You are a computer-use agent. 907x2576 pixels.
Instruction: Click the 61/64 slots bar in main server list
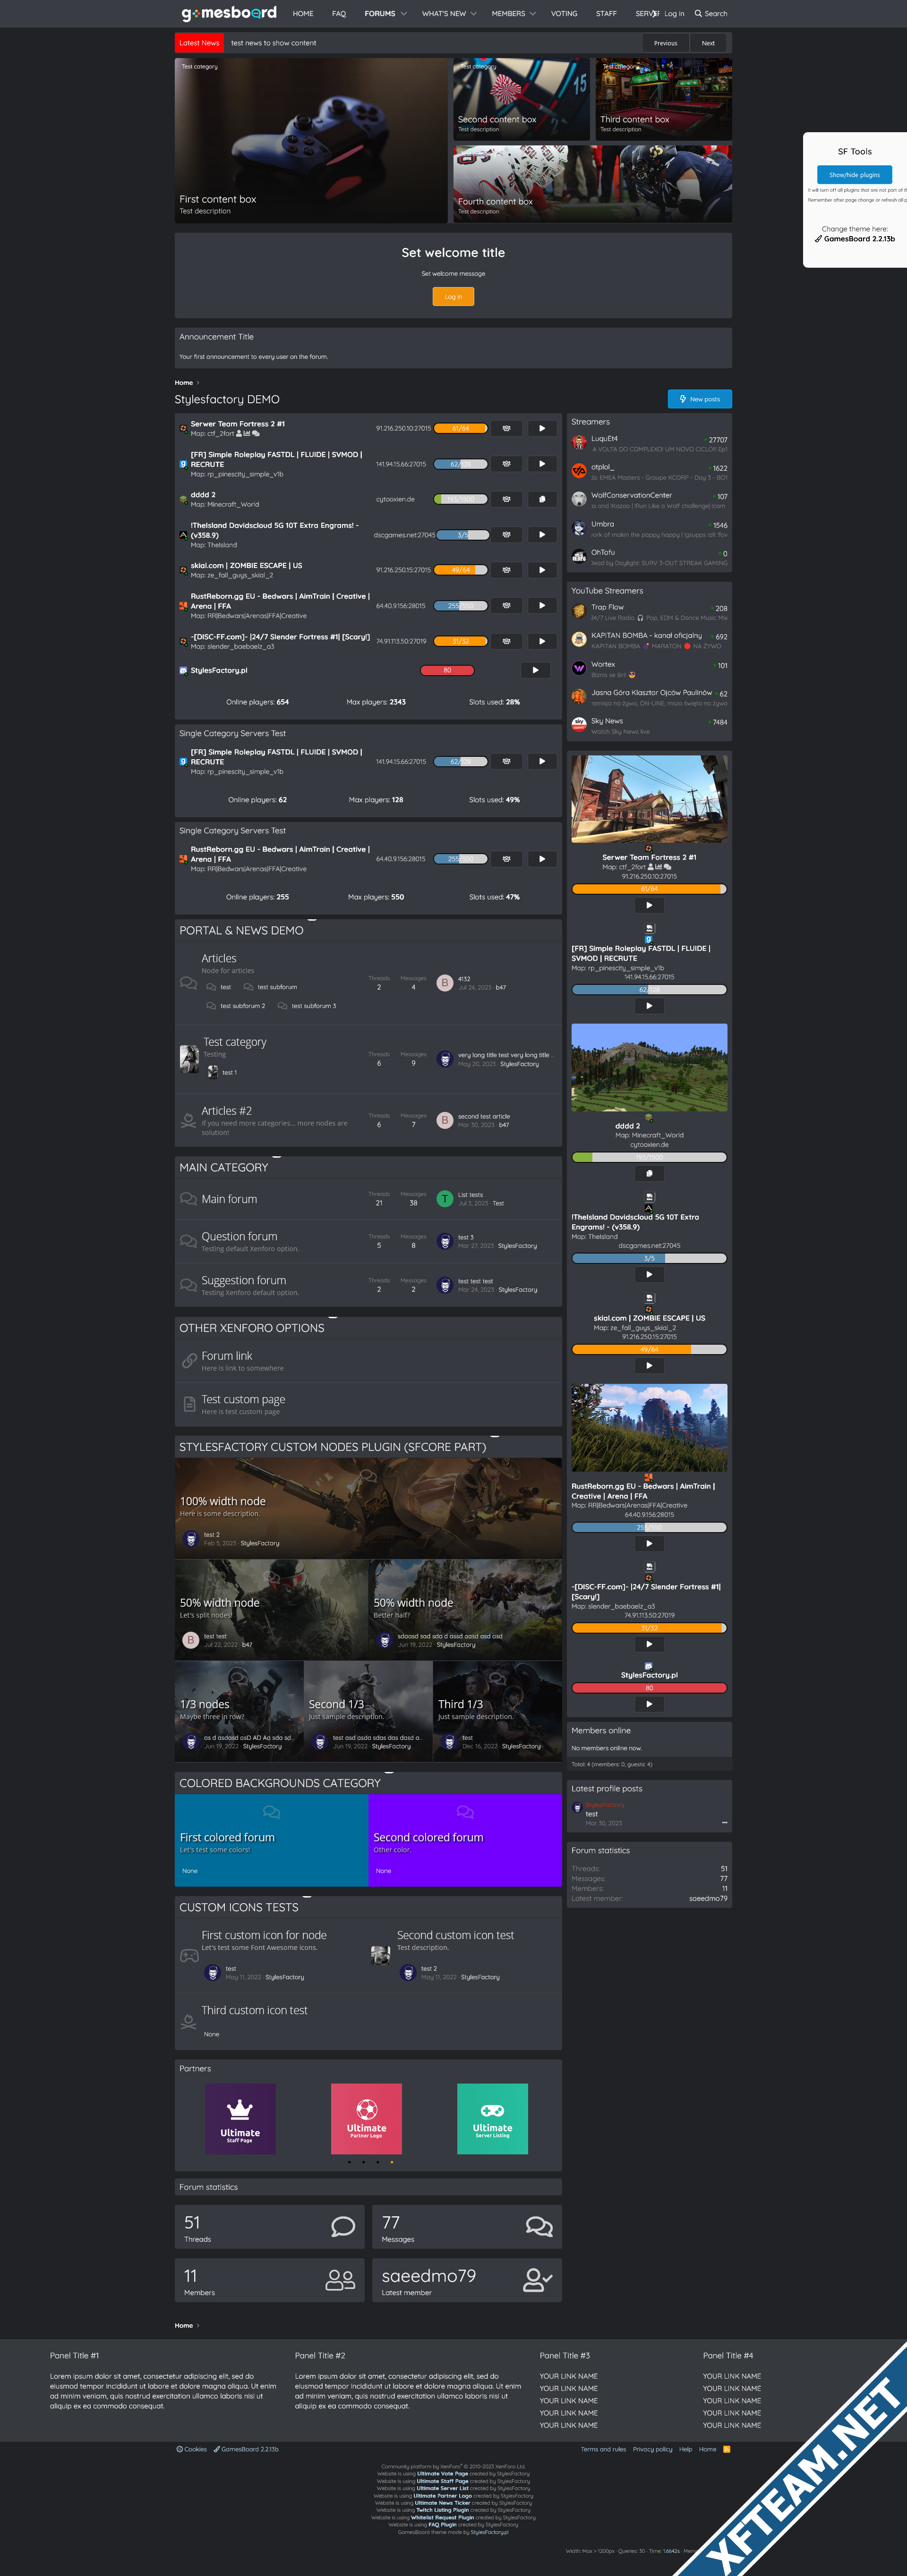tap(460, 428)
